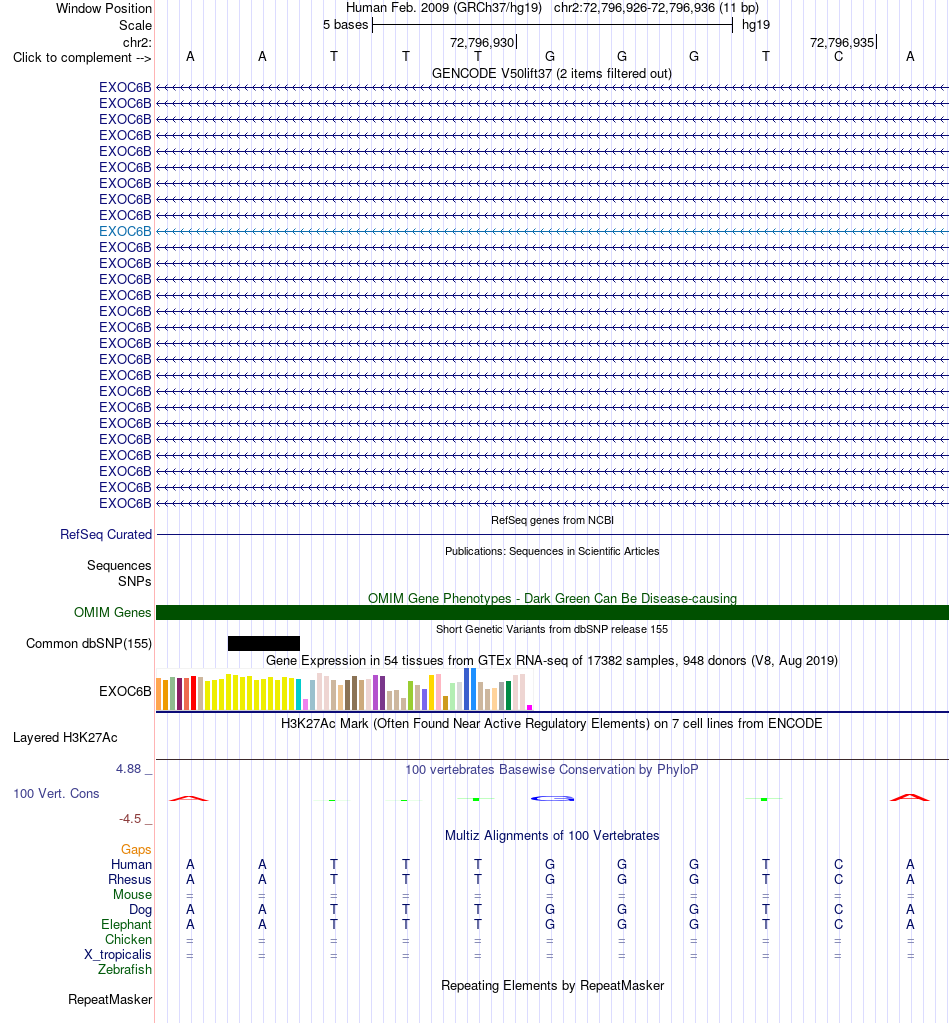Click the Window Position label

point(104,8)
